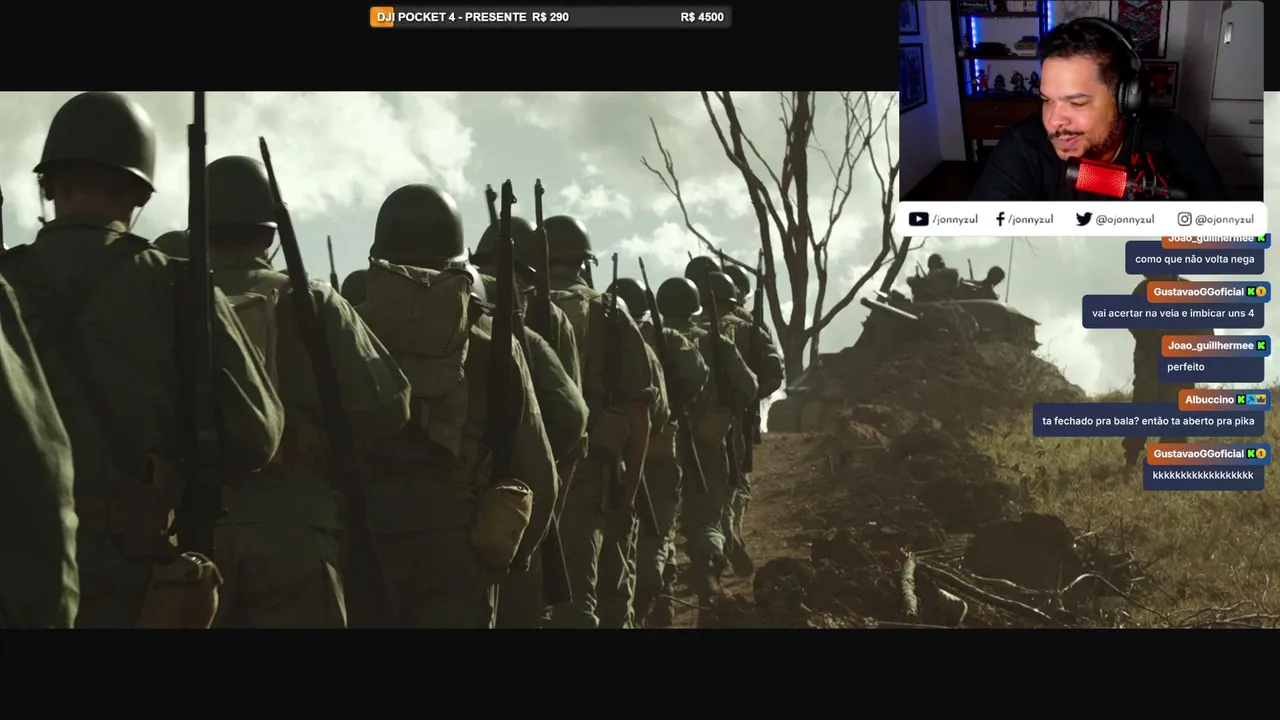Click the message 'ta fechado pra bala? então ta aberto pra pika'
The image size is (1280, 720).
coord(1148,421)
